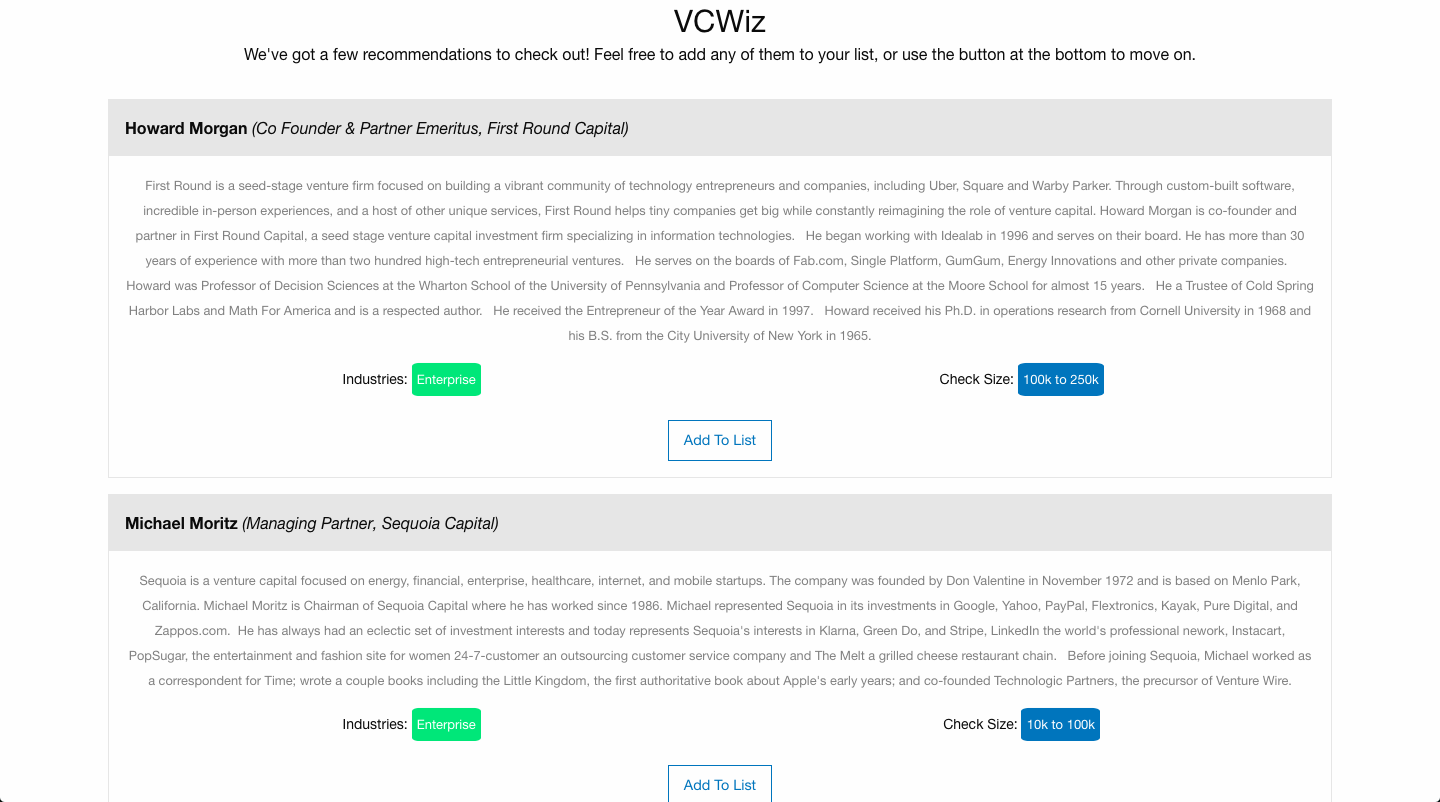Click the Industries label under Howard Morgan
Viewport: 1440px width, 802px height.
(374, 380)
